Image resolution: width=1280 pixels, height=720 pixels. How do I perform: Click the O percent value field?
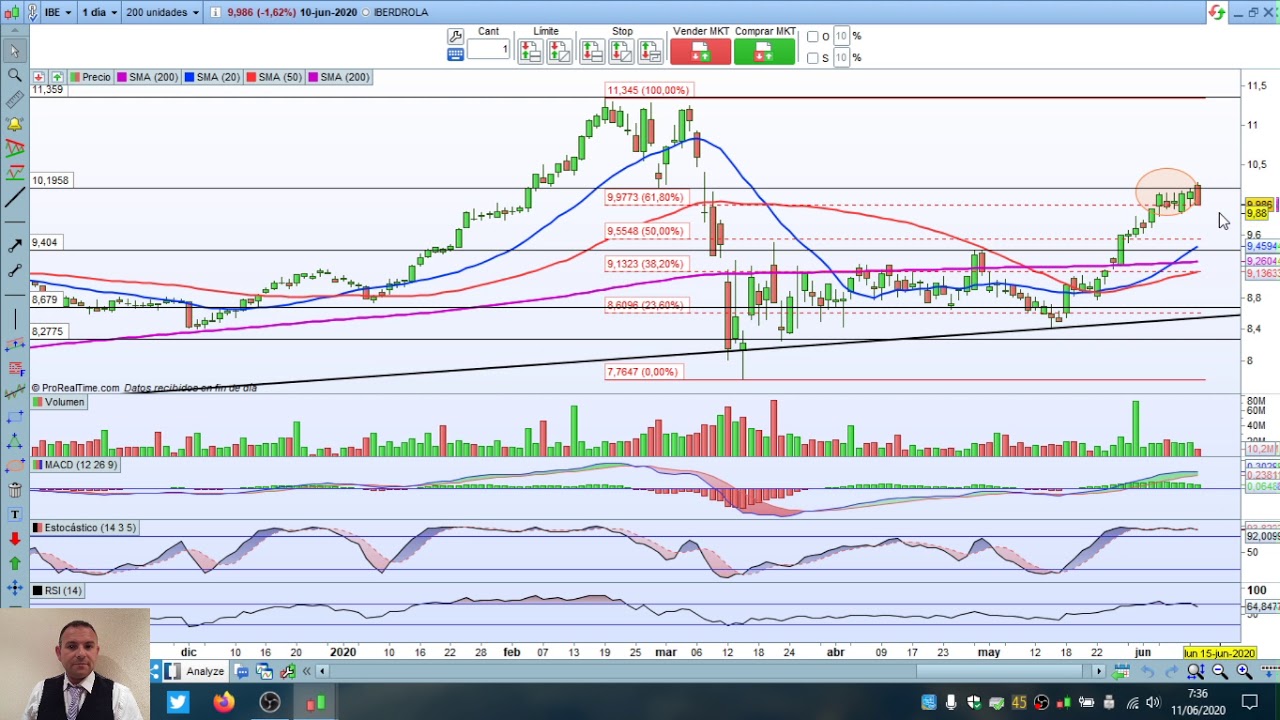tap(841, 36)
